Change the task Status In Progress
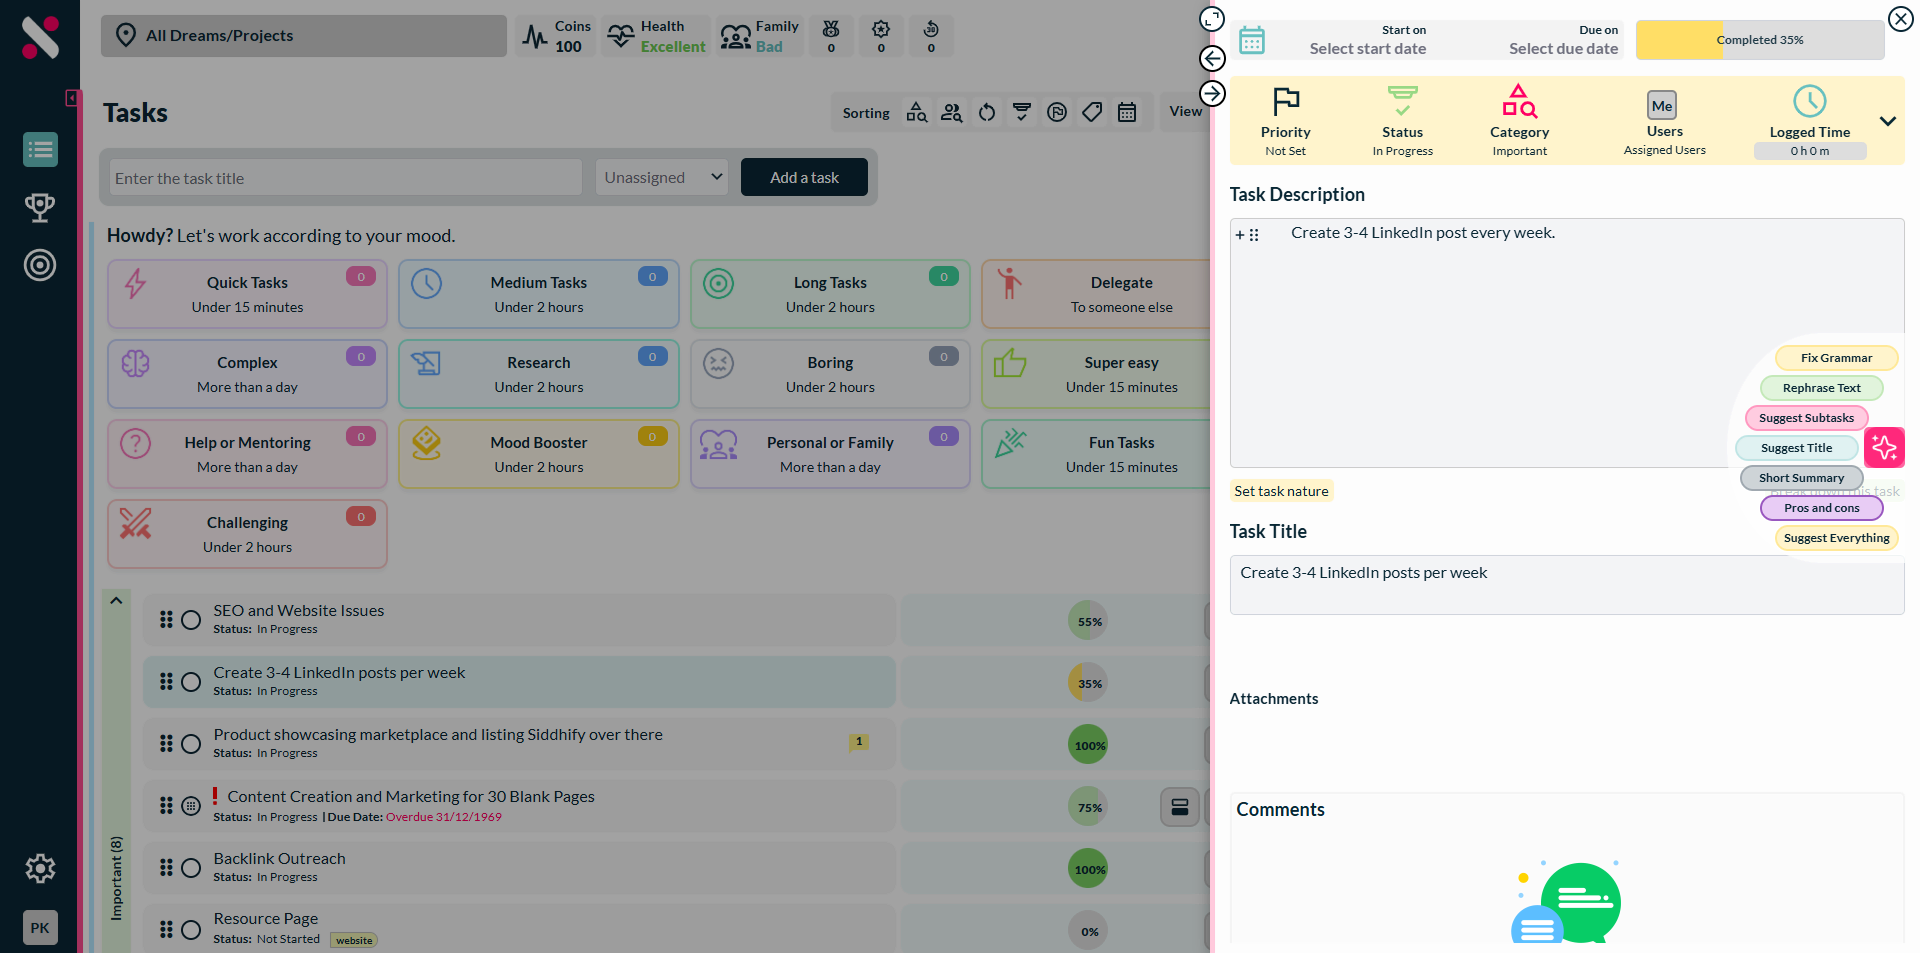1920x953 pixels. pos(1402,121)
